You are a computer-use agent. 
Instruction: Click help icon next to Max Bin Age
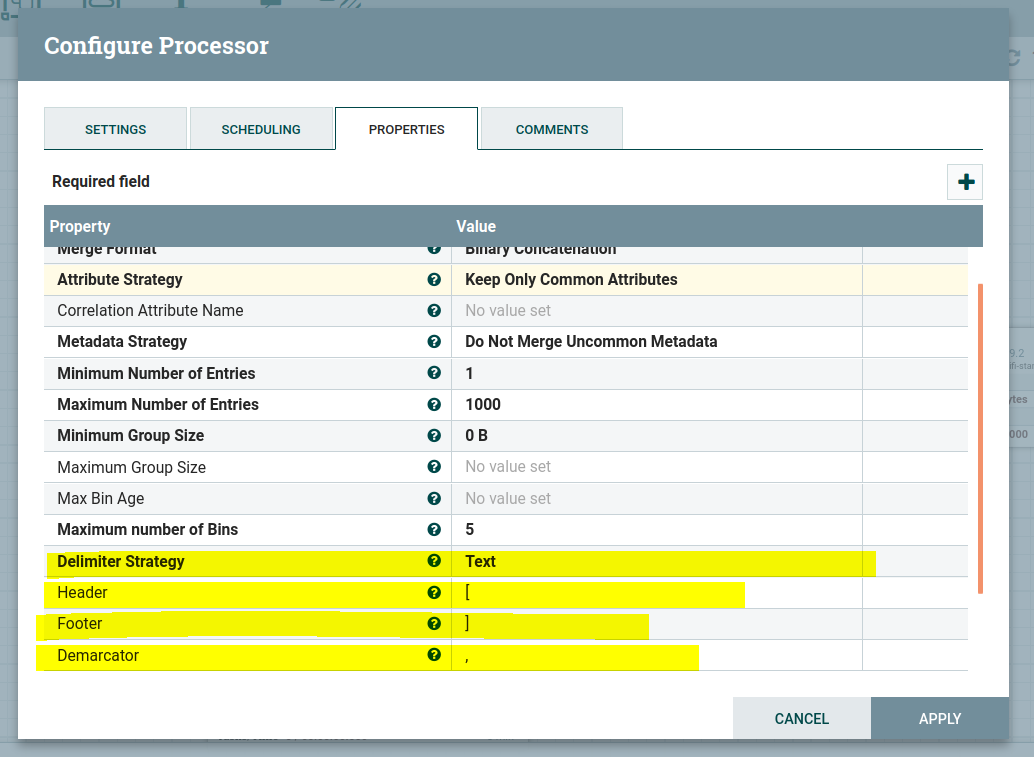pos(434,498)
